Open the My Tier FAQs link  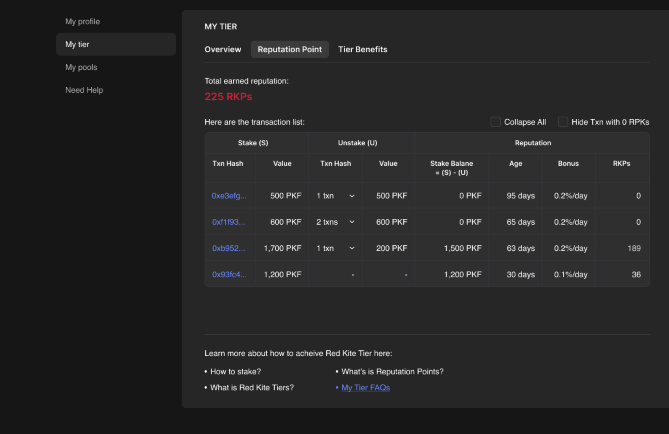[x=366, y=387]
